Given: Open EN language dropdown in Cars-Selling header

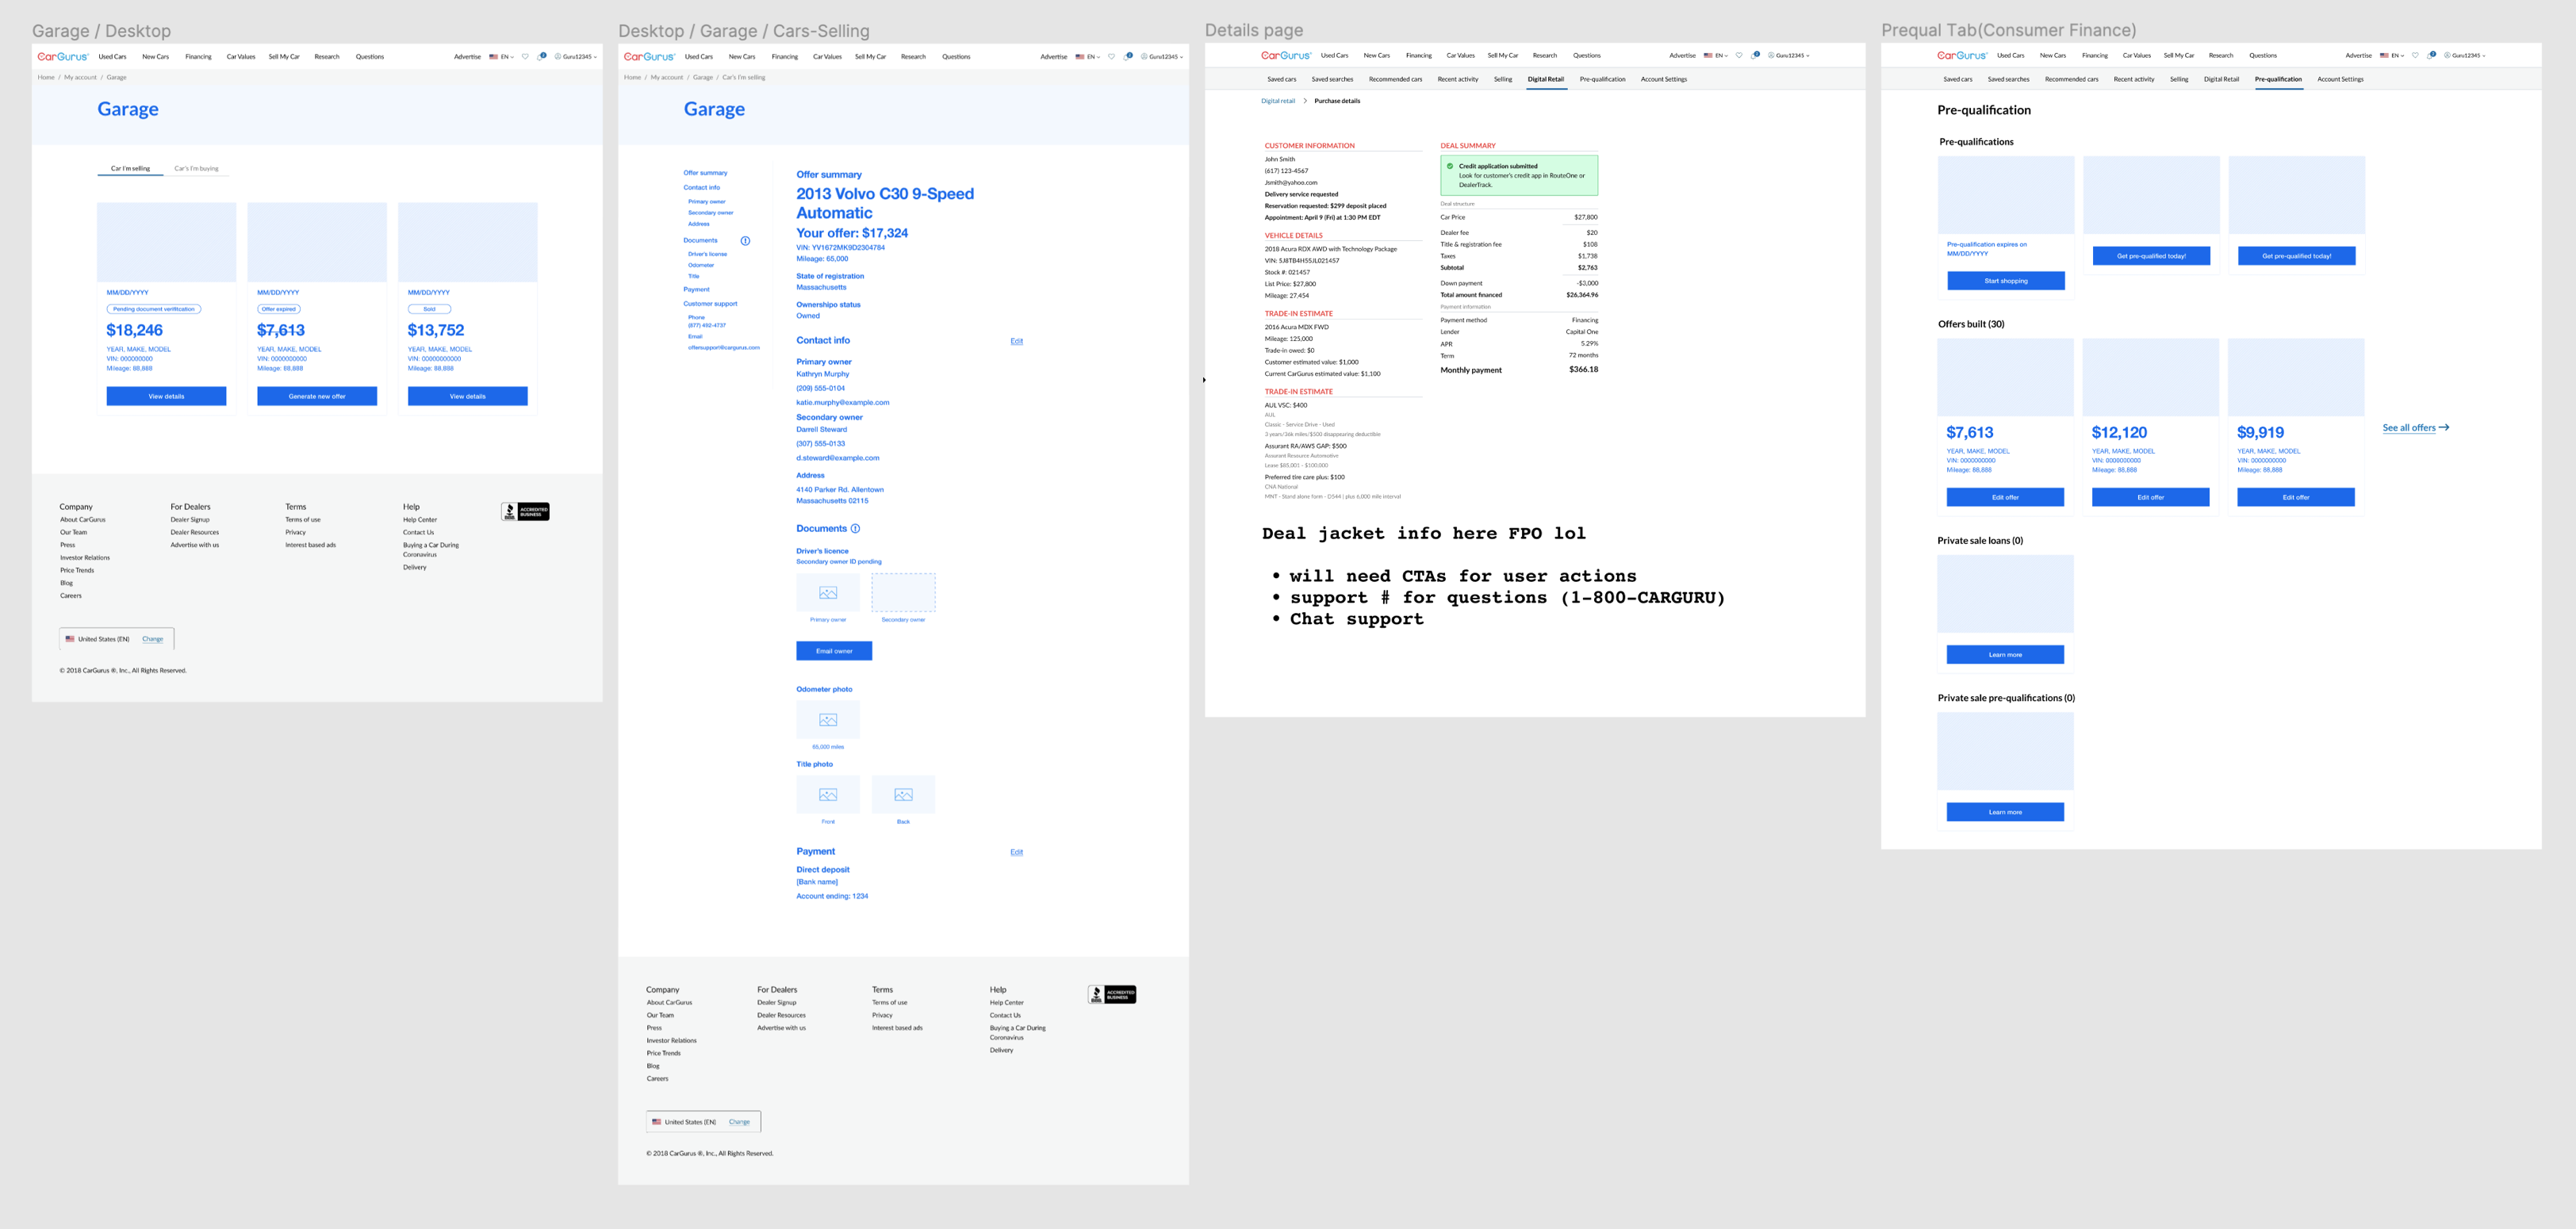Looking at the screenshot, I should (1087, 57).
